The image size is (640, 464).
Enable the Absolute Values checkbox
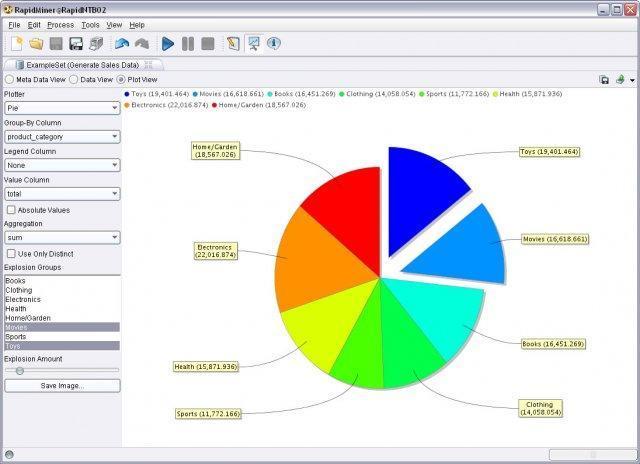pyautogui.click(x=11, y=210)
